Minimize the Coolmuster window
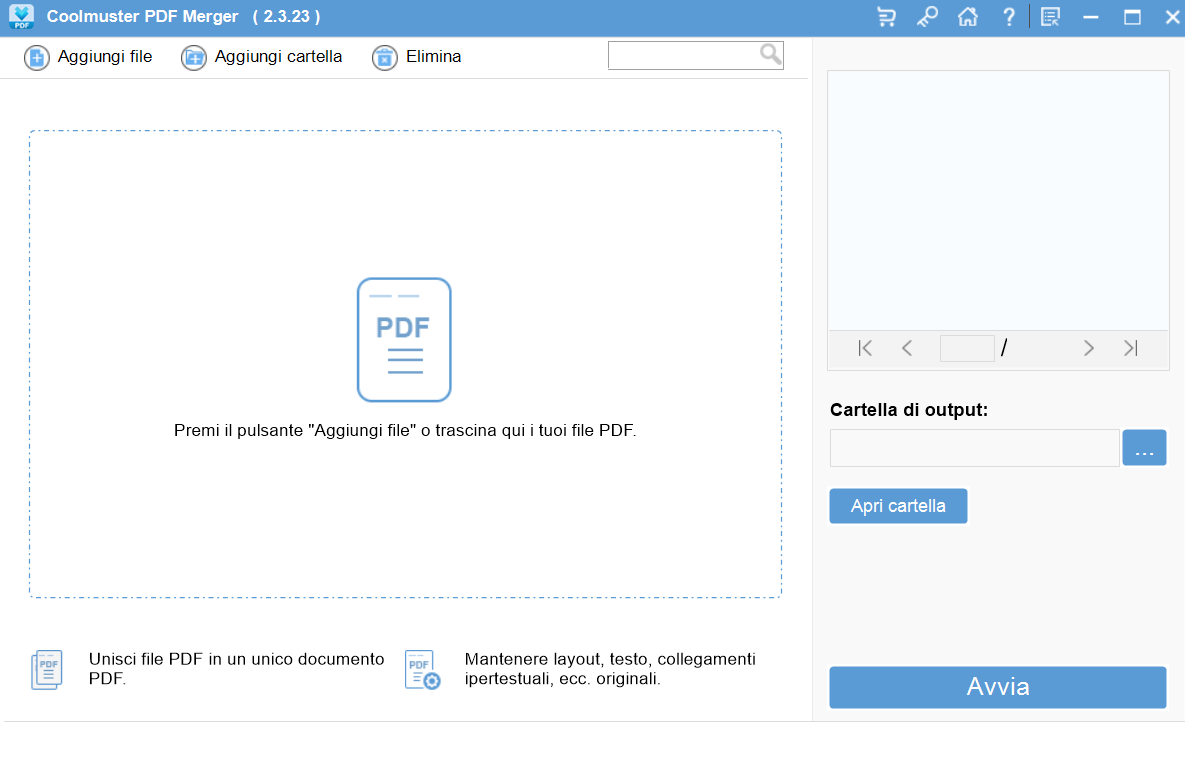1185x760 pixels. point(1091,17)
